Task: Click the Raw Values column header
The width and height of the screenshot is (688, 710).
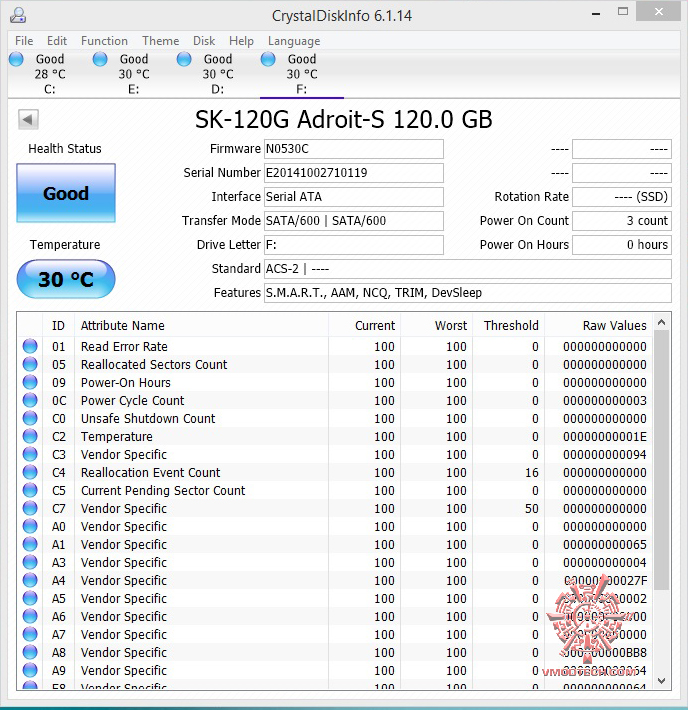Action: (x=598, y=326)
